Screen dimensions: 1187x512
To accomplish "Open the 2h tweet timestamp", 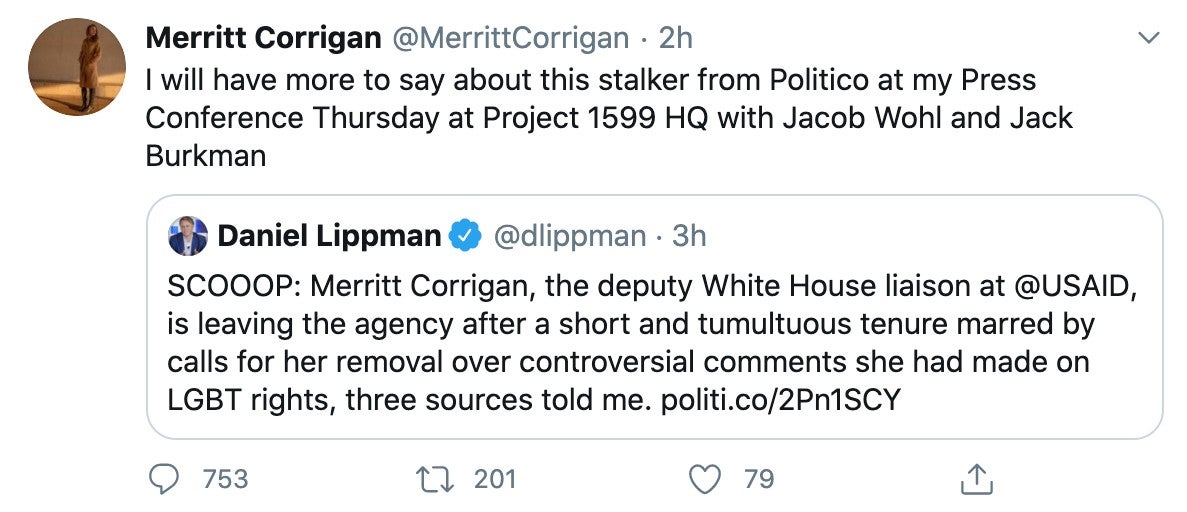I will click(675, 38).
